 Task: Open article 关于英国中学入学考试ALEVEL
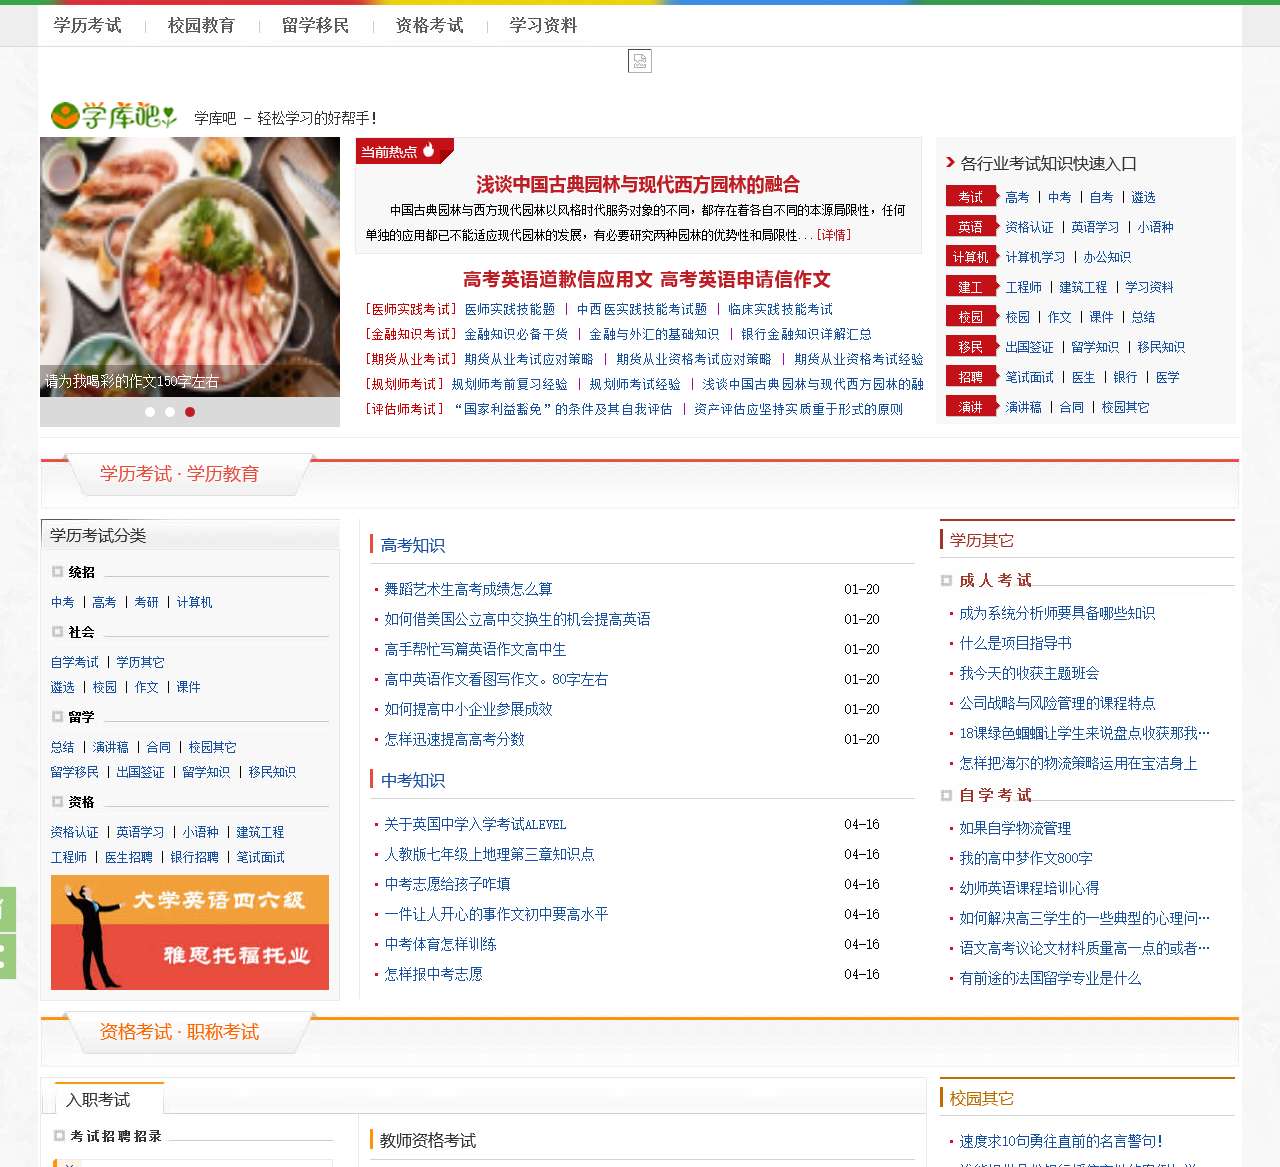point(475,824)
